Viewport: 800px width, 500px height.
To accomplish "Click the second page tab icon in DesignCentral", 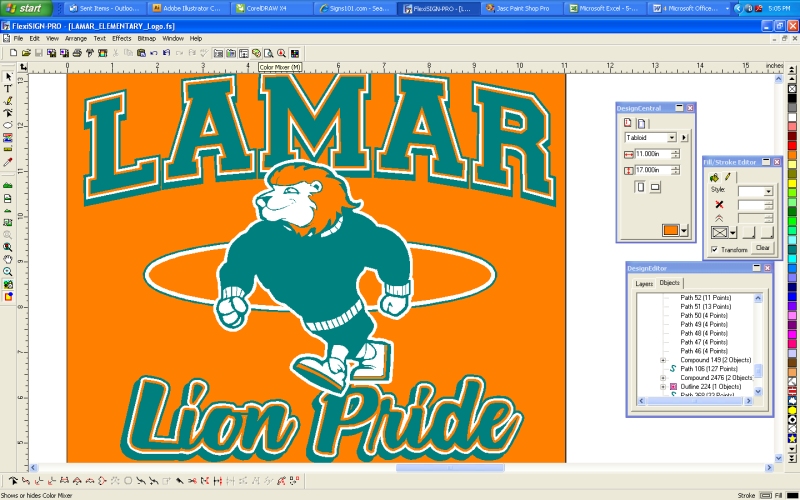I will (x=641, y=123).
